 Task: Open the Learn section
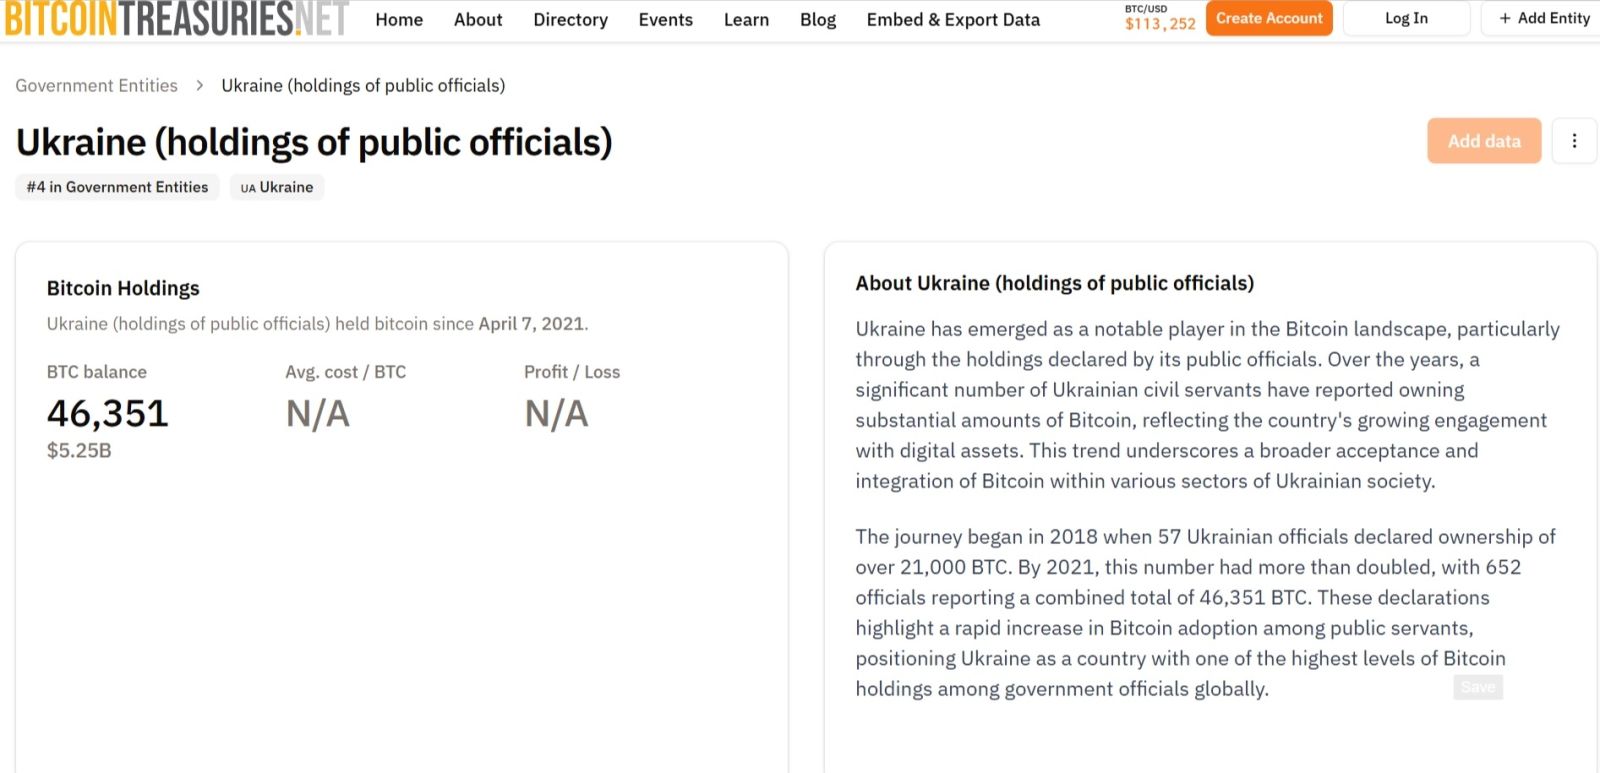point(746,20)
